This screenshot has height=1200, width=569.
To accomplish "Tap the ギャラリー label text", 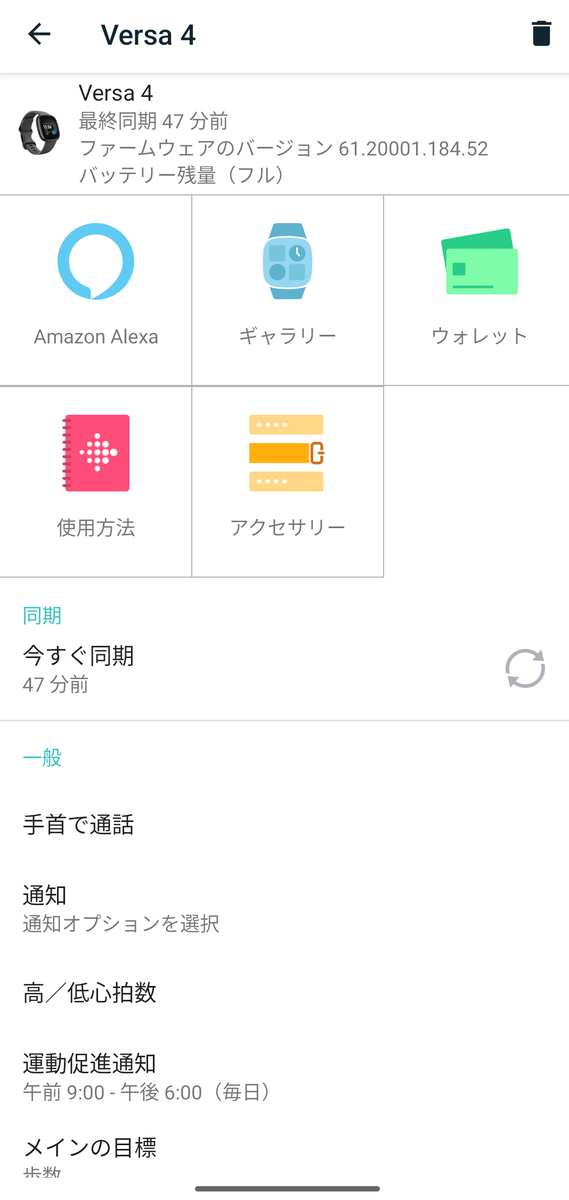I will pyautogui.click(x=288, y=336).
